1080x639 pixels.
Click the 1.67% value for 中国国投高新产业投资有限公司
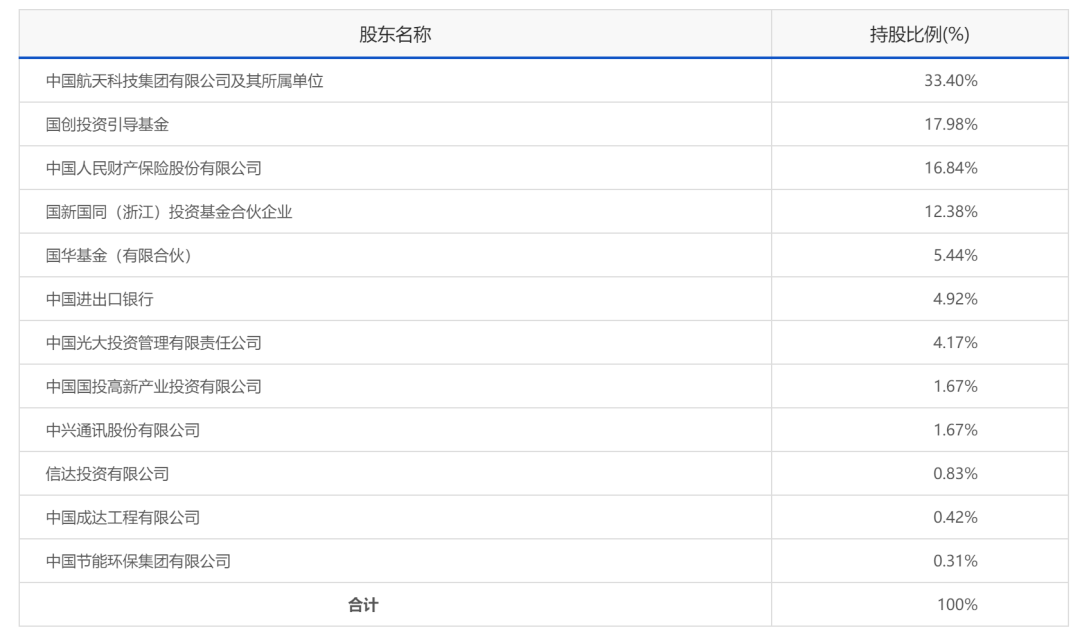point(955,387)
